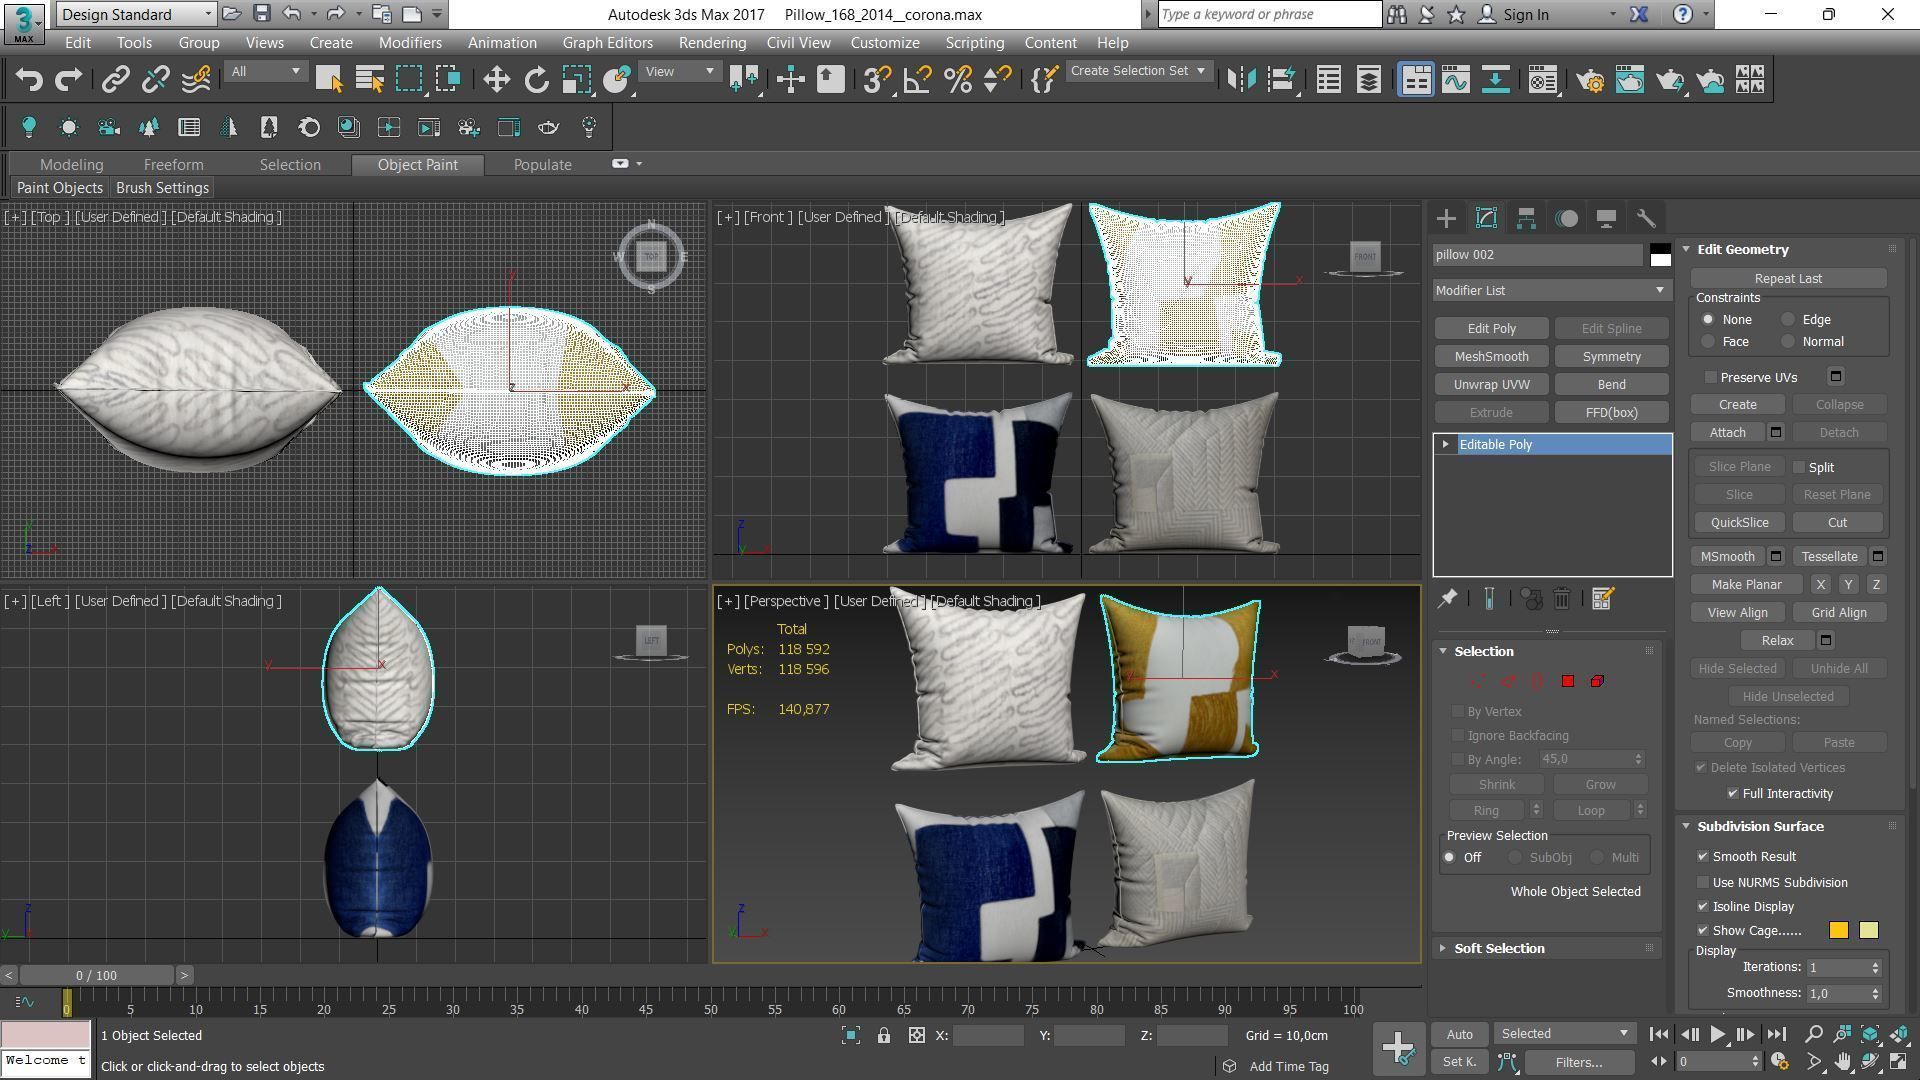Open the Modifier List dropdown
The image size is (1920, 1080).
tap(1551, 290)
